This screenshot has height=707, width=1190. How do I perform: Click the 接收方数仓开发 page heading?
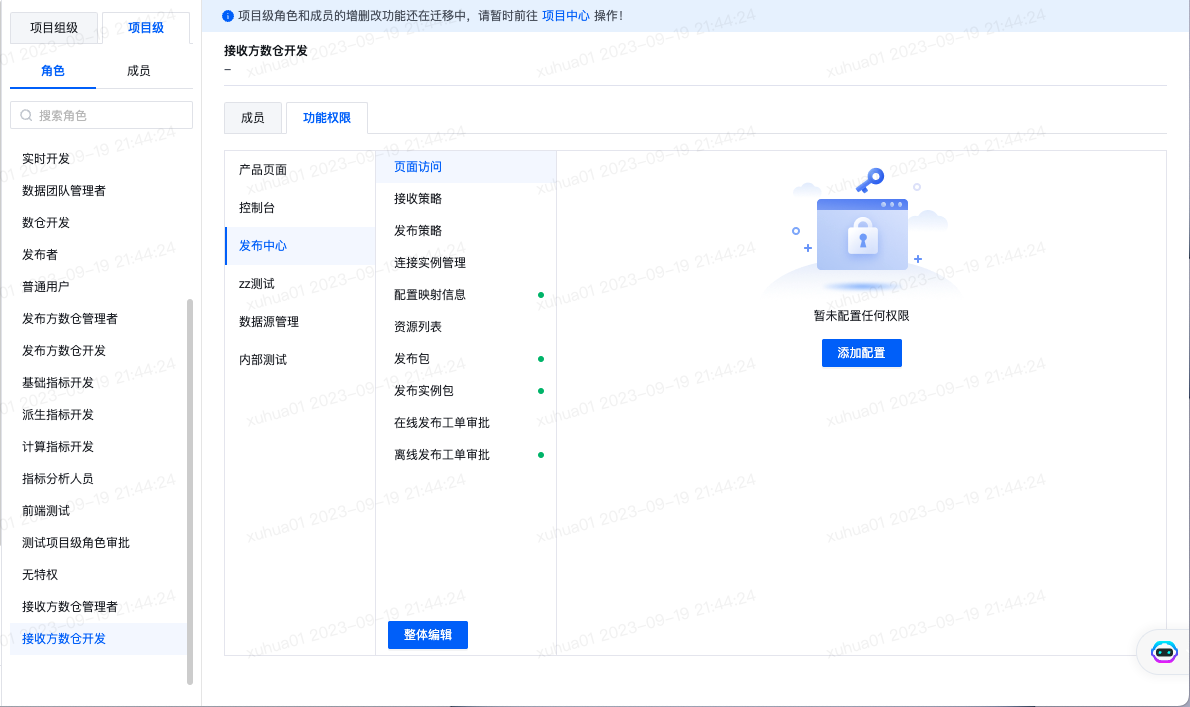click(266, 51)
